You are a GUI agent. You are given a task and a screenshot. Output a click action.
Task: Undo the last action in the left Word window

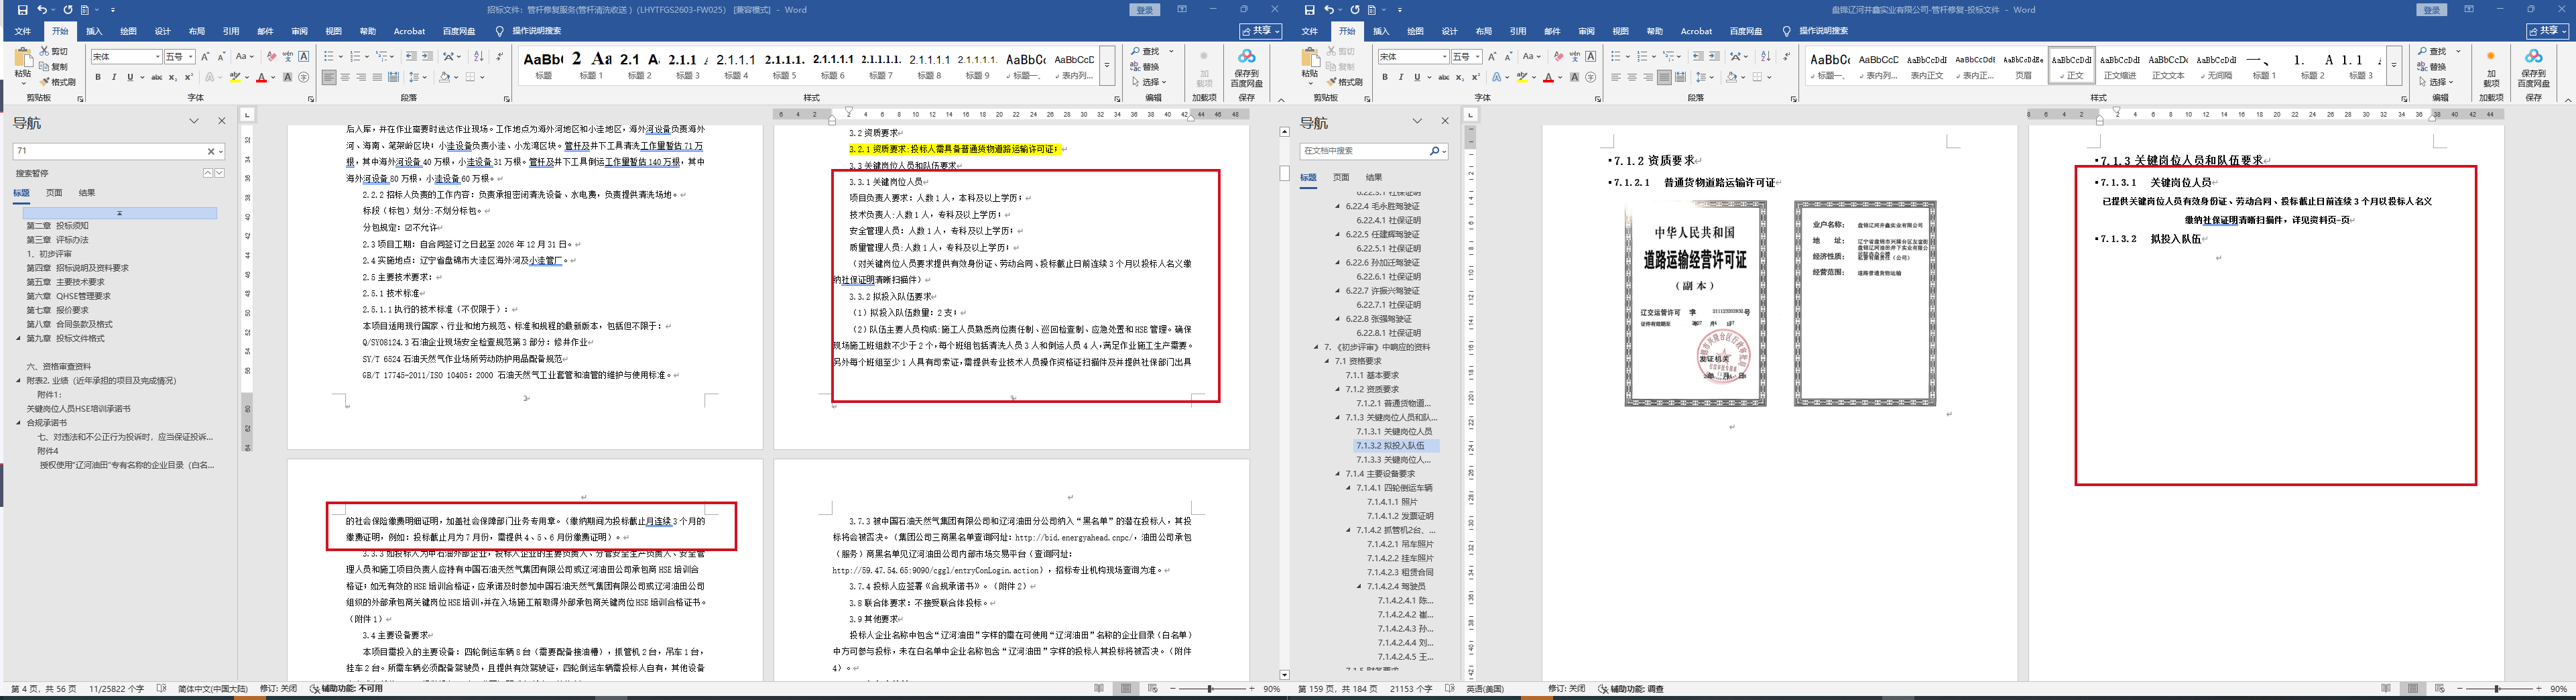point(42,10)
